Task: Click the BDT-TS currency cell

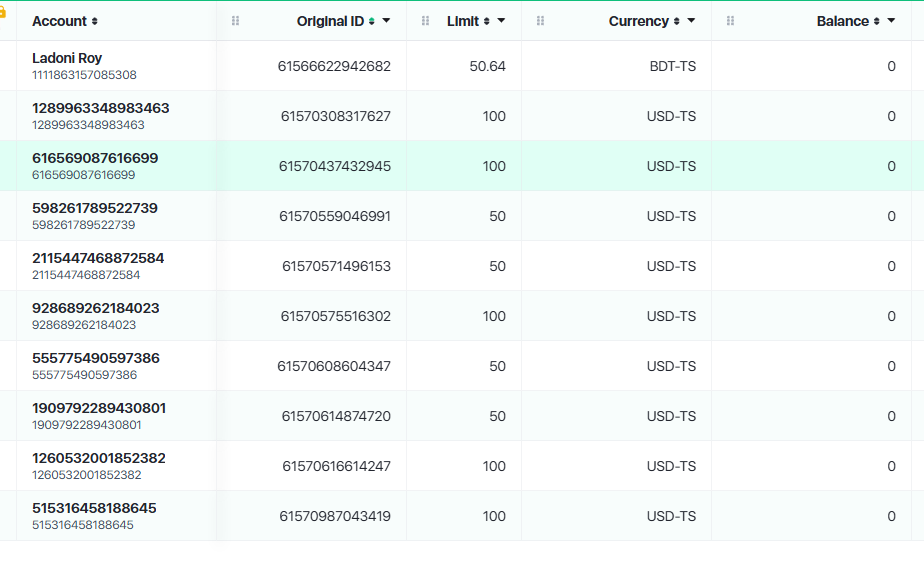Action: pyautogui.click(x=672, y=66)
